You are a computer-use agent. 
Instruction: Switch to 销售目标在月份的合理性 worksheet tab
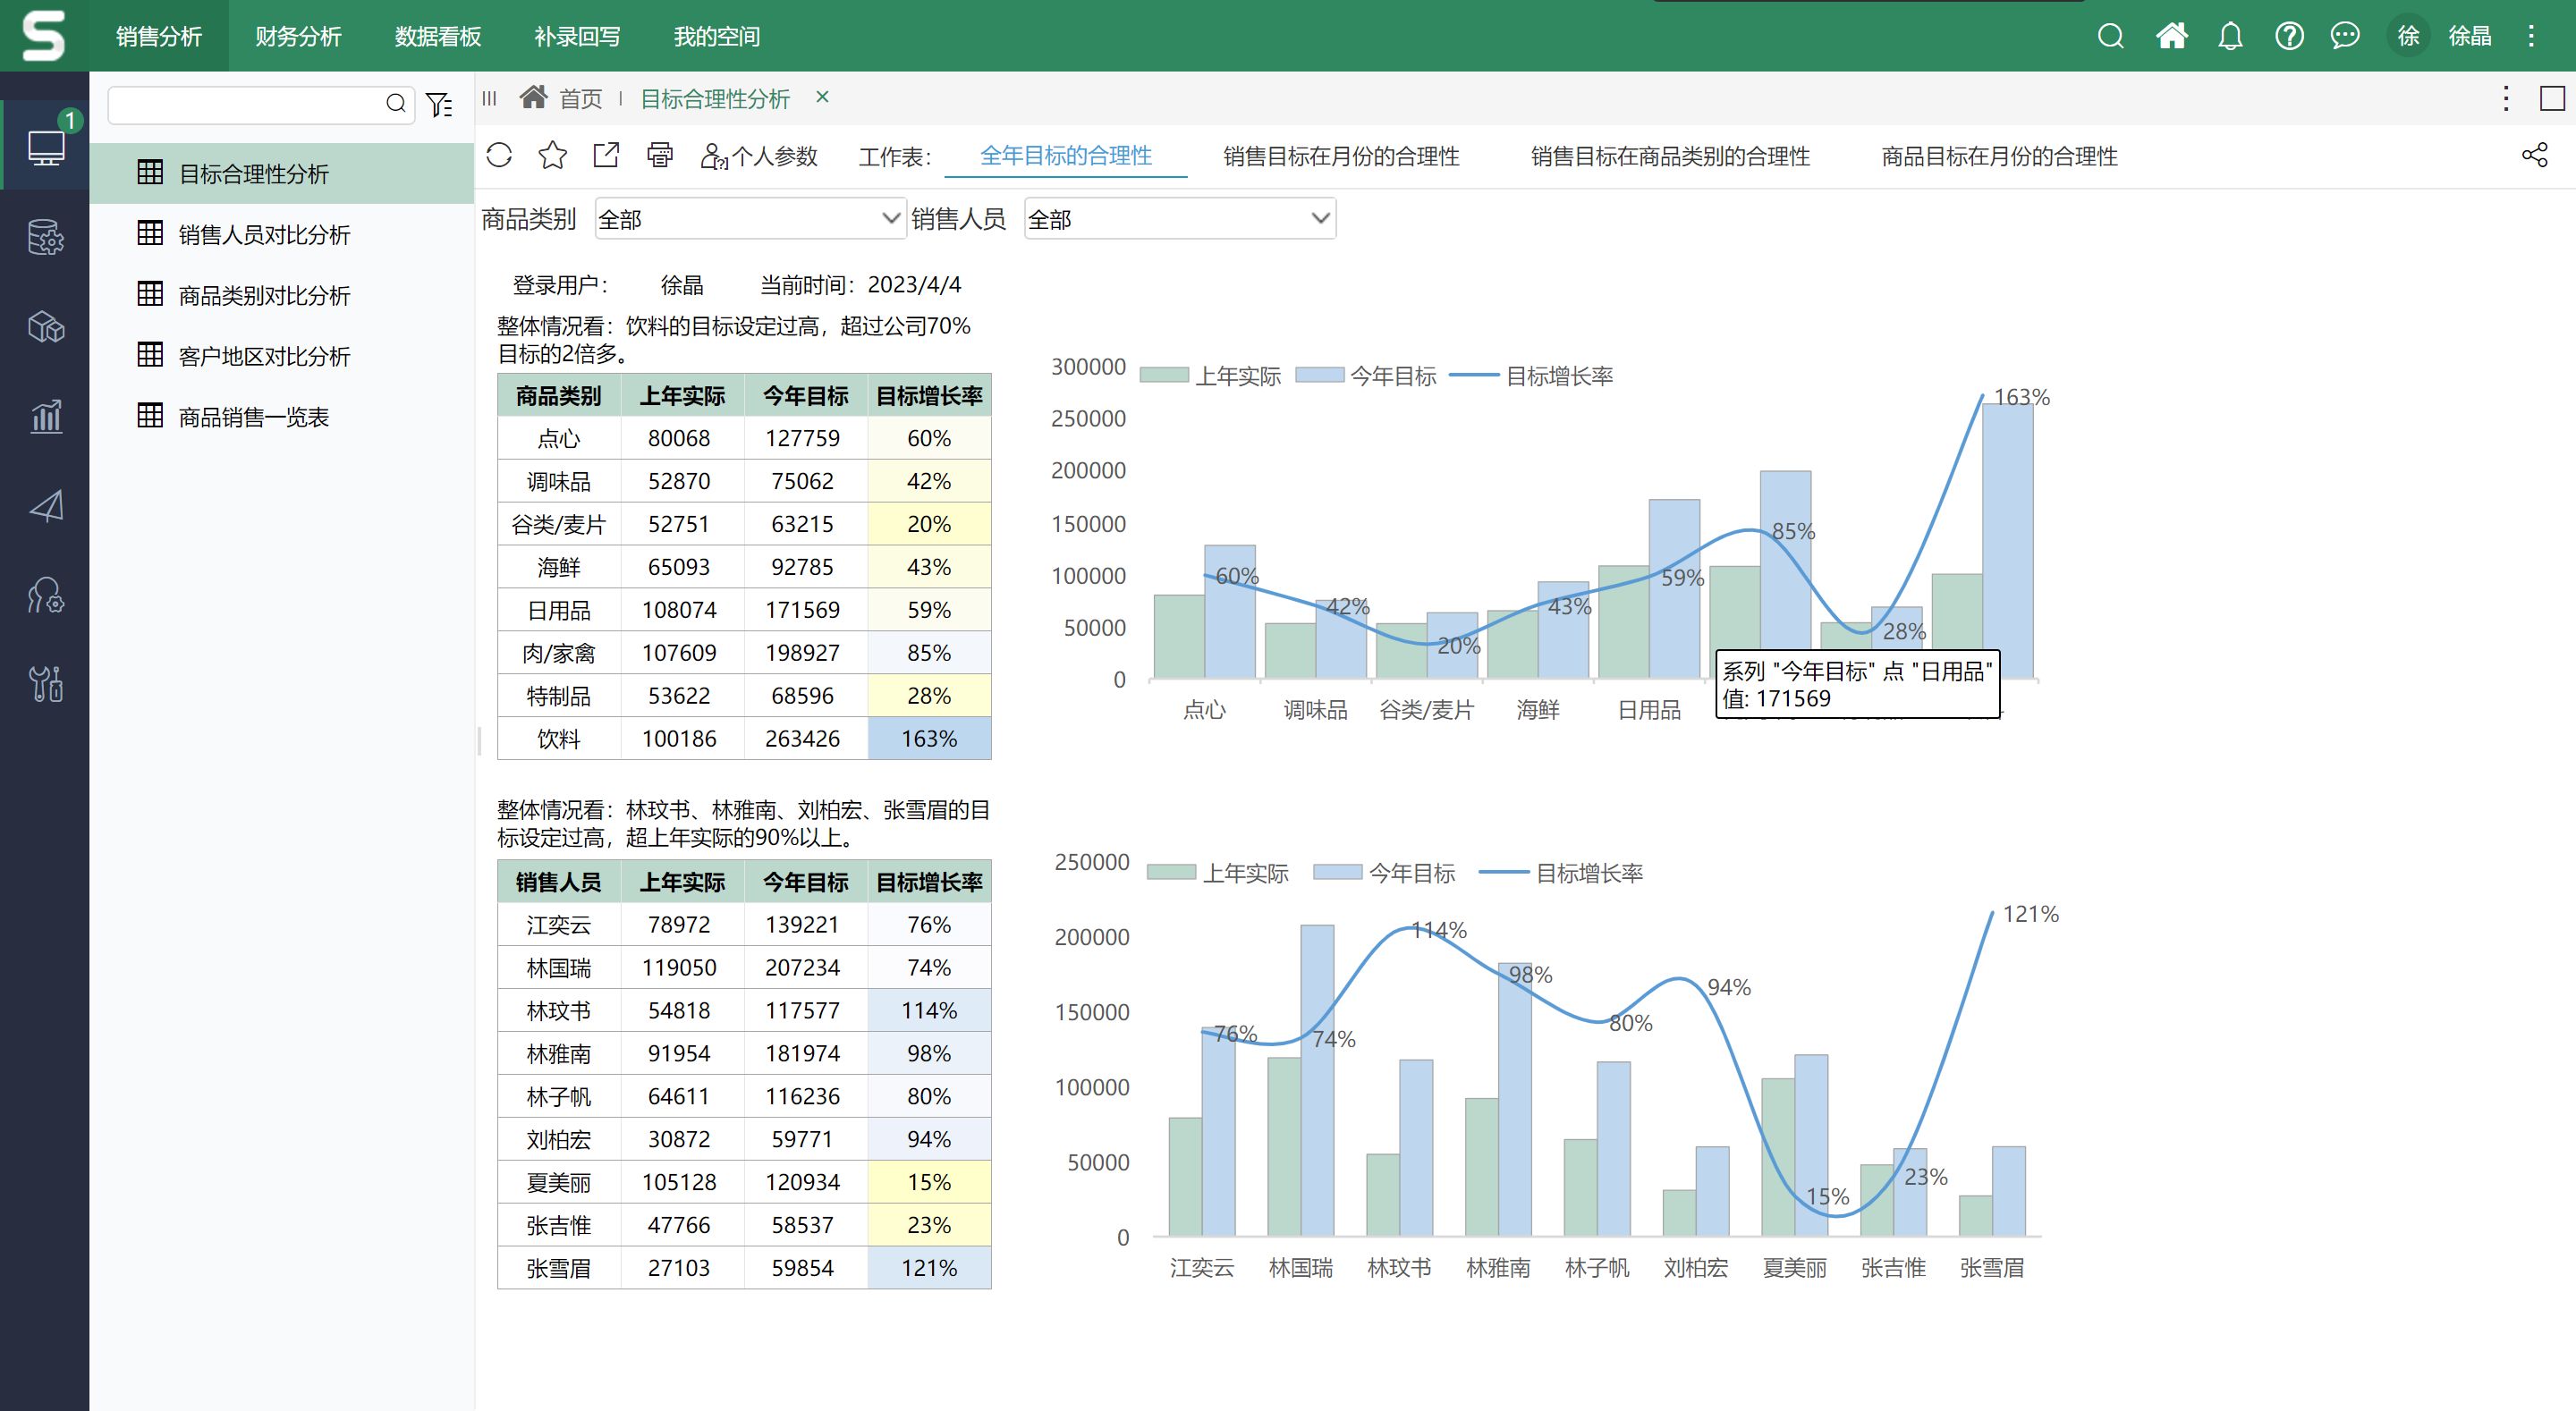click(x=1341, y=156)
